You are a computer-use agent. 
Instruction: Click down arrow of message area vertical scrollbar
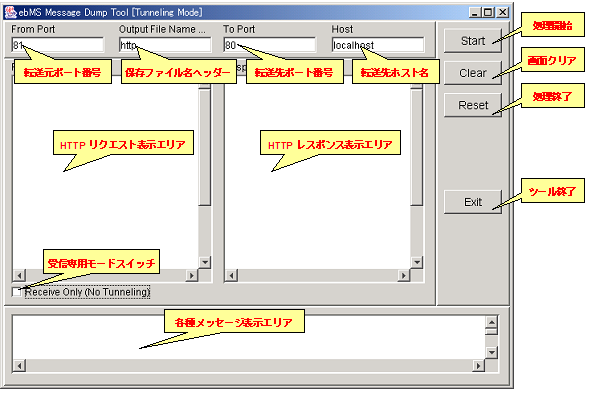(x=491, y=352)
